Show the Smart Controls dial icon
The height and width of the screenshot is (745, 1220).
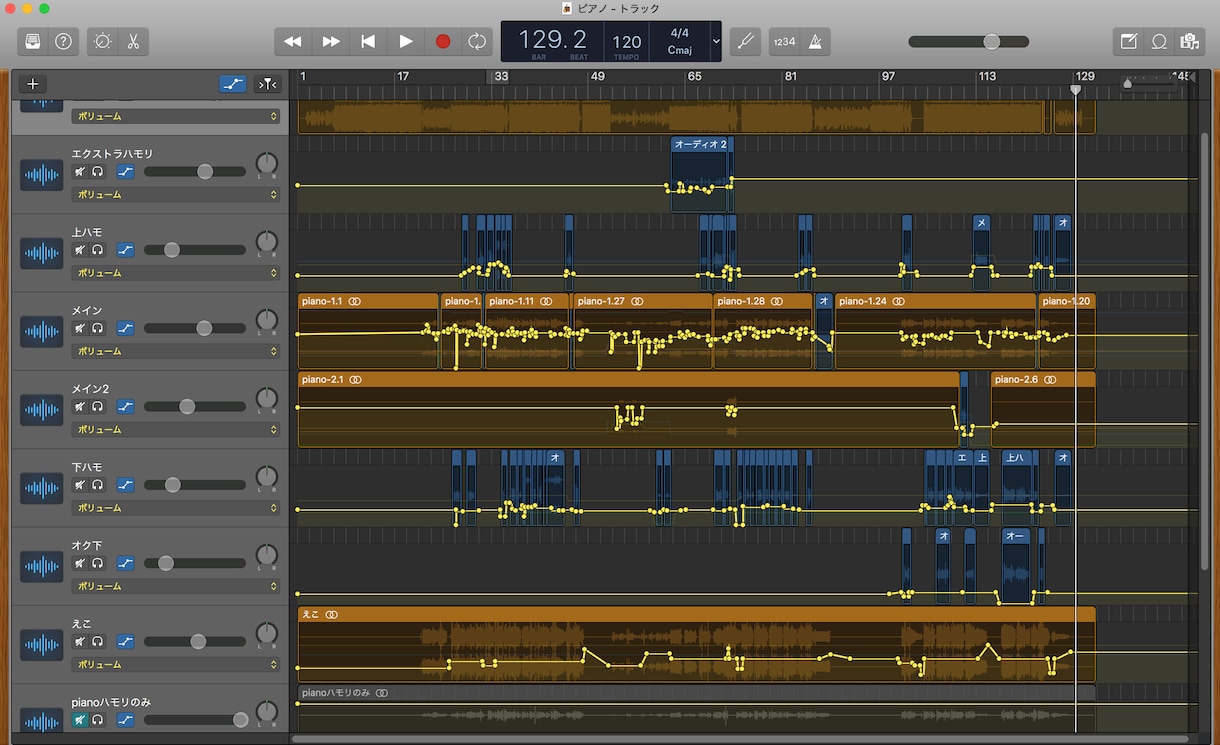pos(102,41)
